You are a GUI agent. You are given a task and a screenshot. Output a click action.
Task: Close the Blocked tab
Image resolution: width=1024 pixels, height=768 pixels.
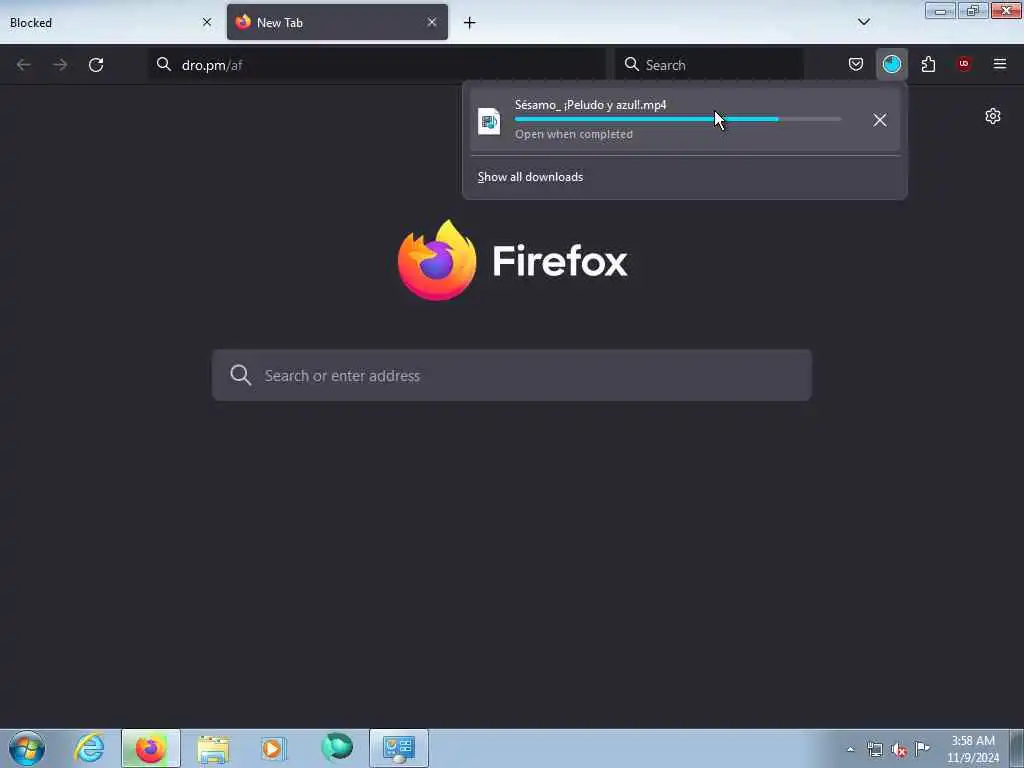pyautogui.click(x=207, y=22)
